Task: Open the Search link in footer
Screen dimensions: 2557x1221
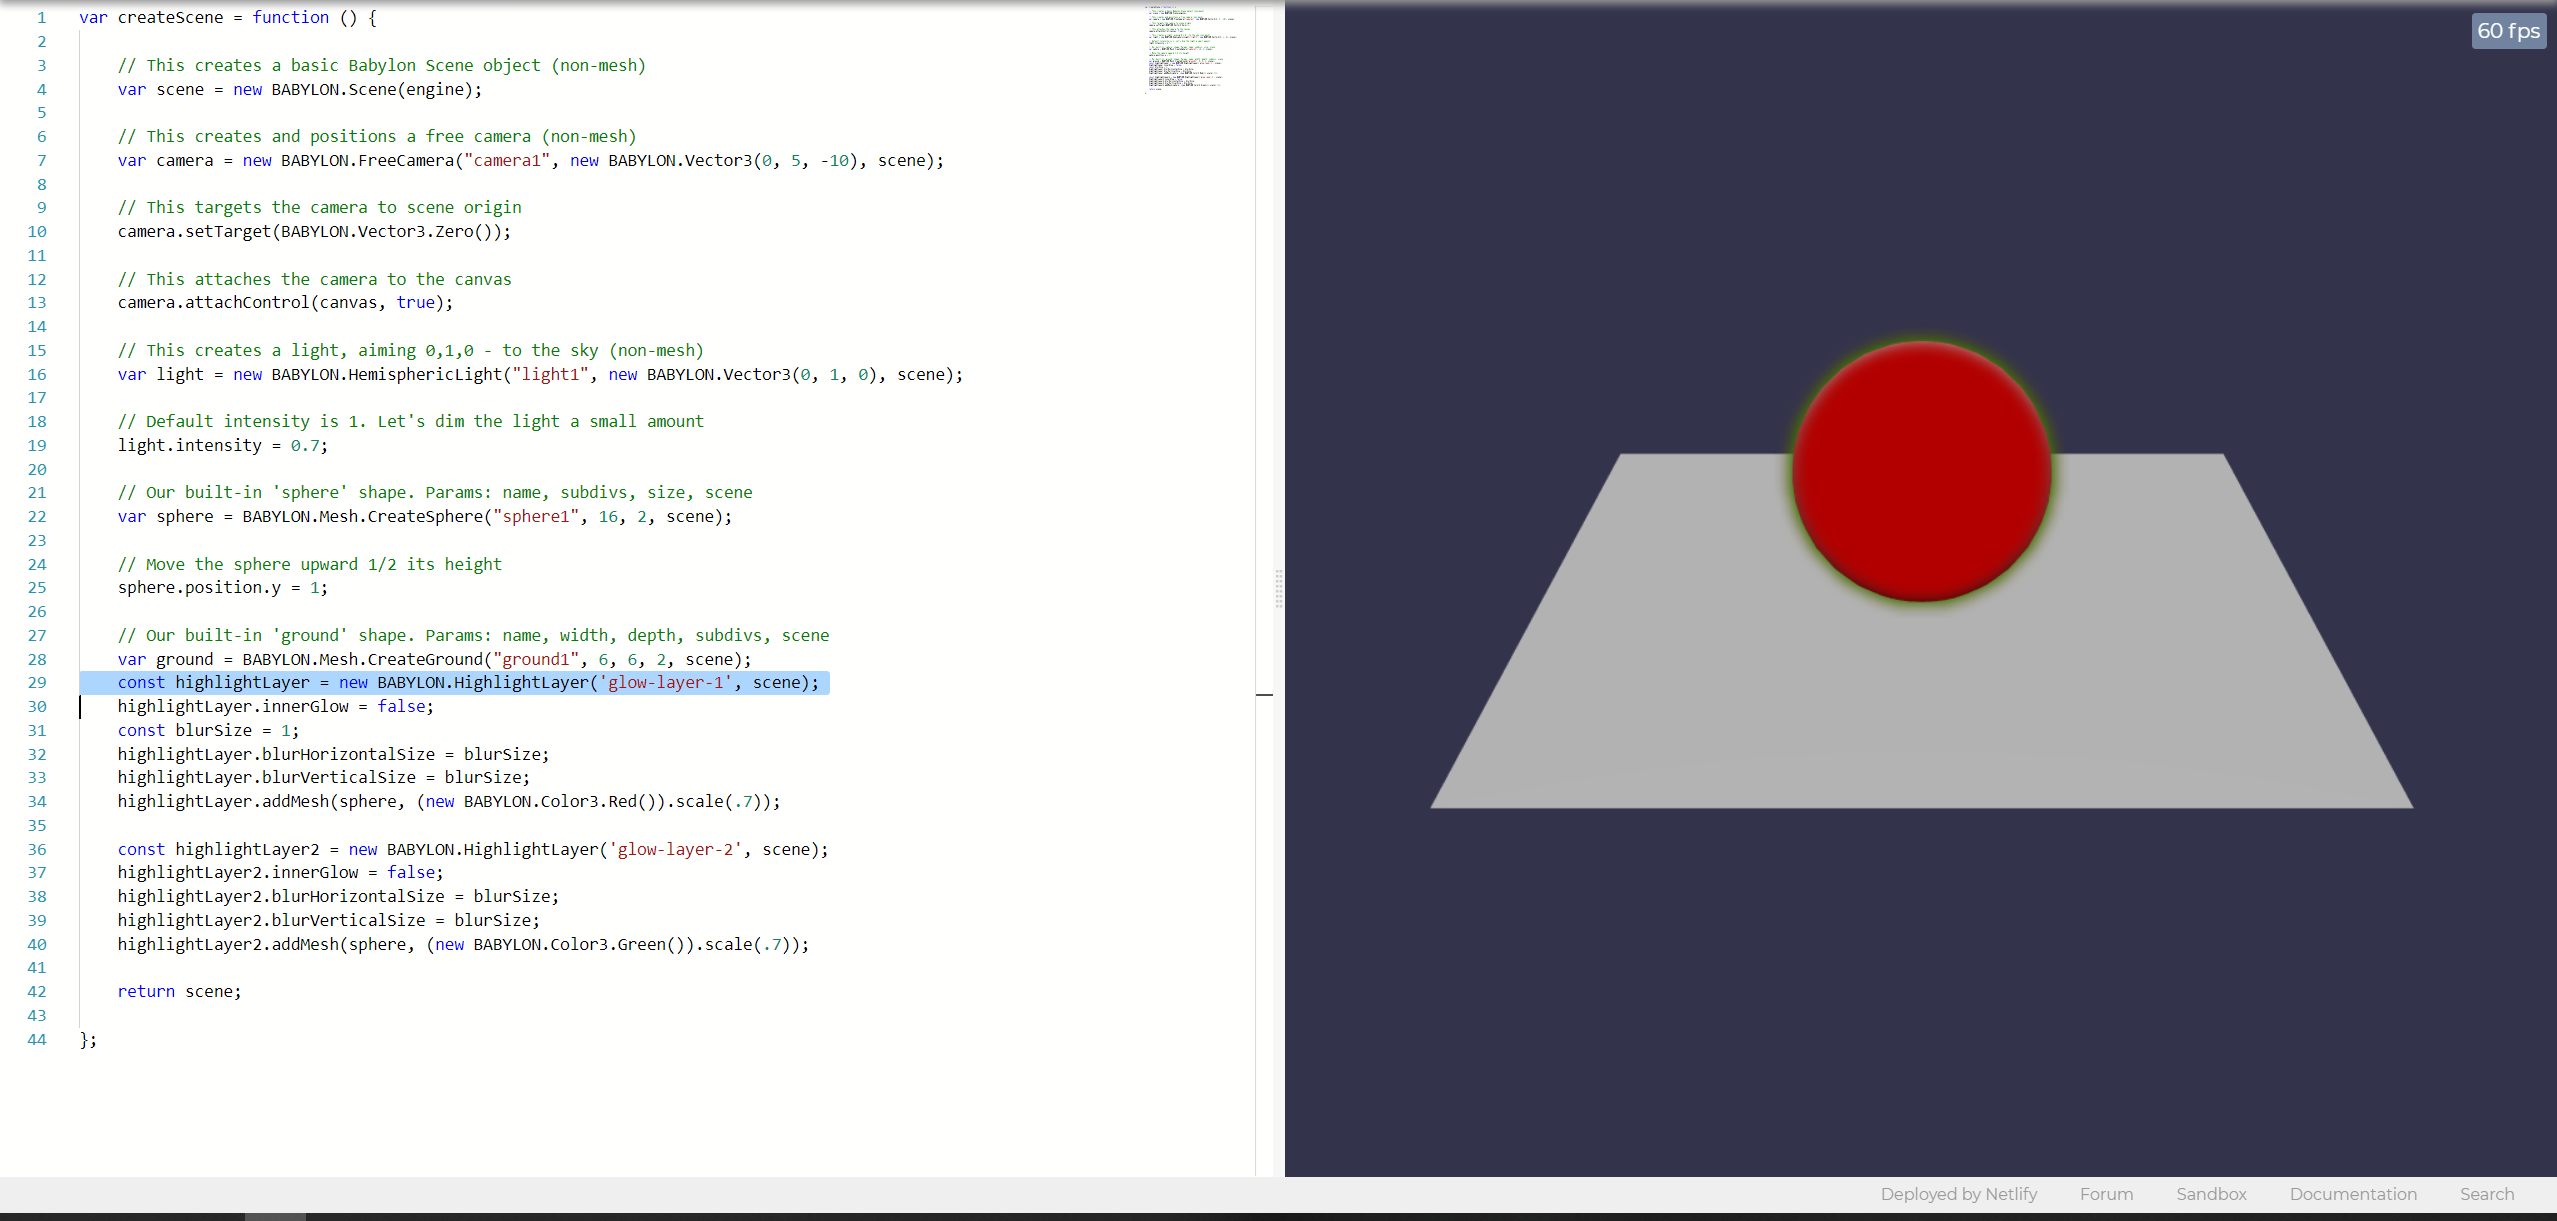Action: coord(2486,1194)
